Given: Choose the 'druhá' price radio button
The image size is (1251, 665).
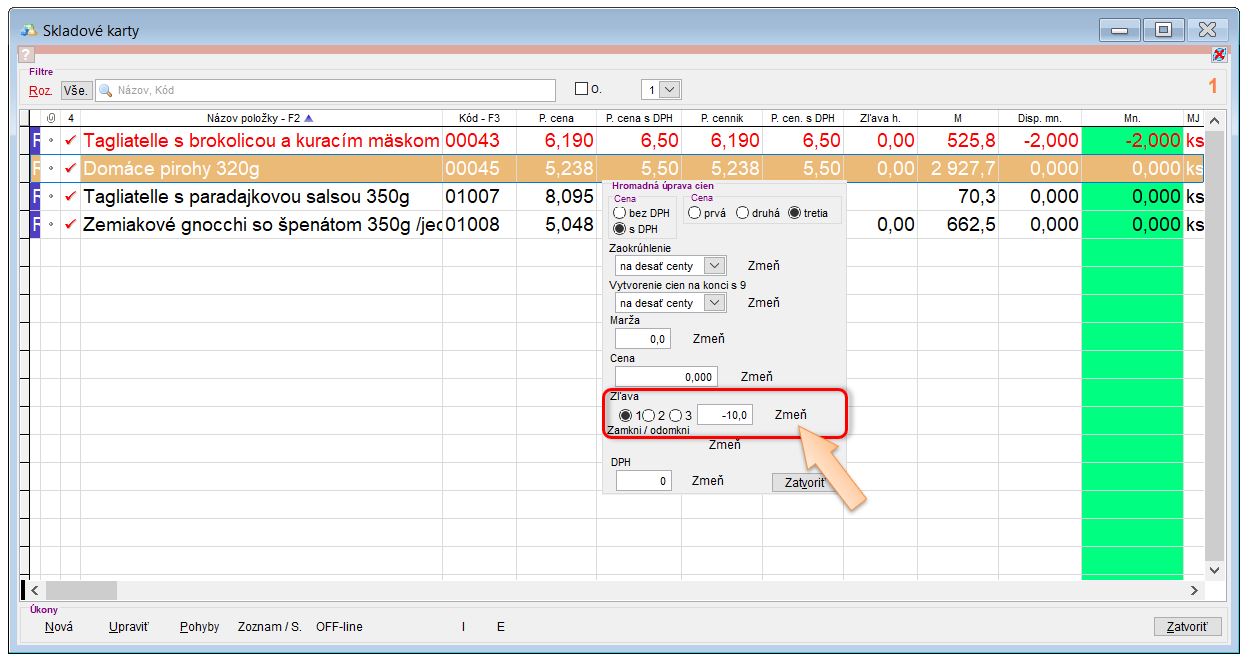Looking at the screenshot, I should [742, 213].
